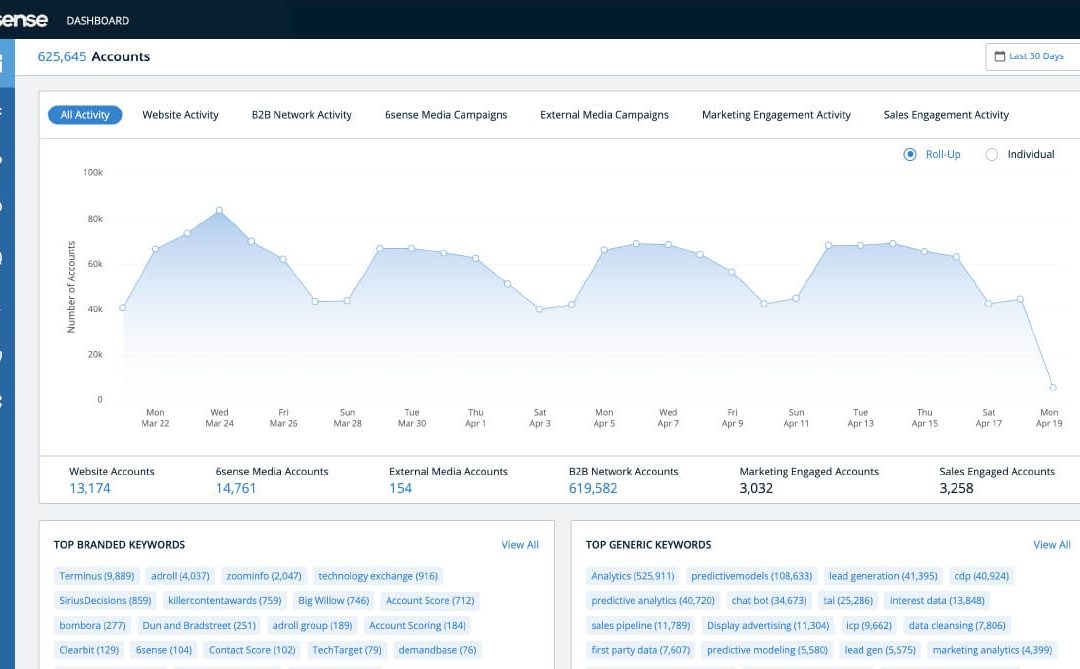
Task: Open the Last 30 Days date range
Action: coord(1032,56)
